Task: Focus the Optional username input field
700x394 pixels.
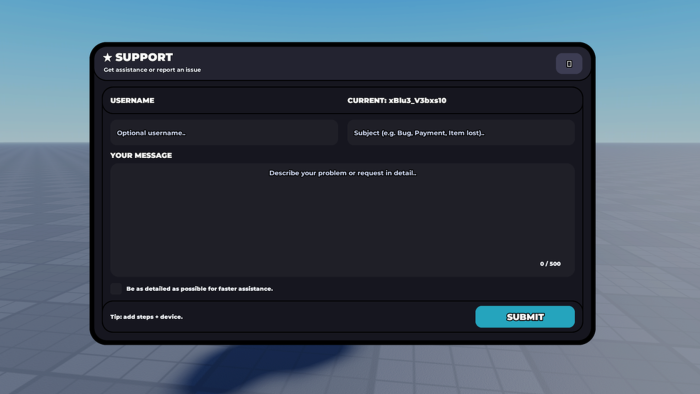Action: pyautogui.click(x=224, y=133)
